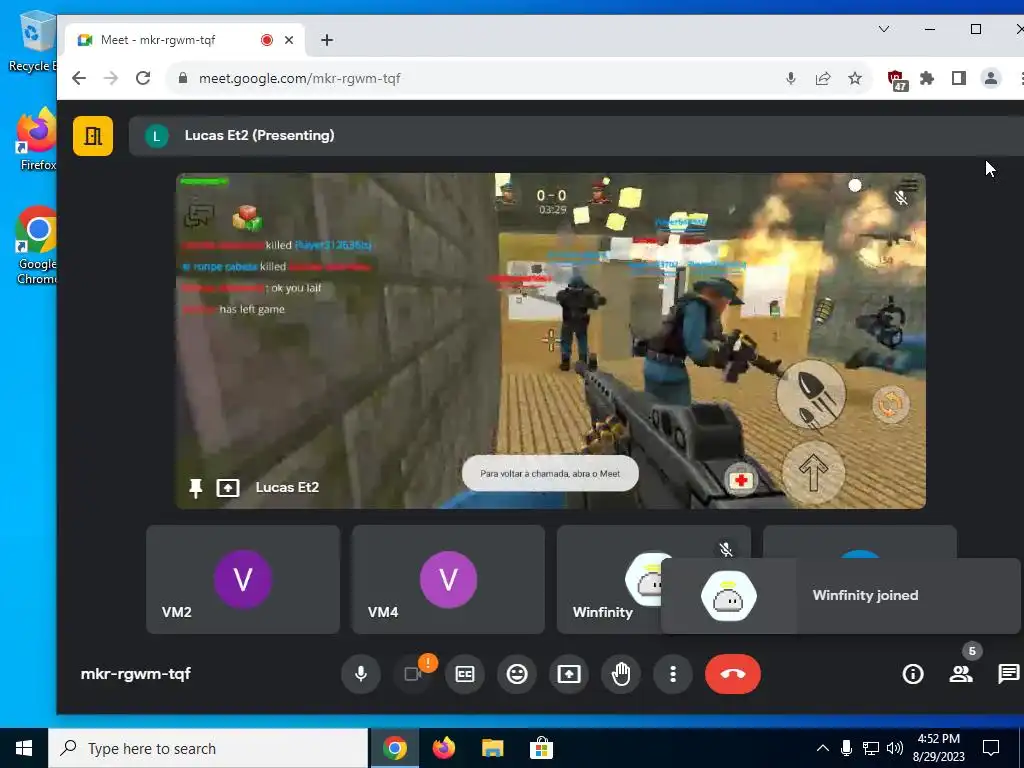This screenshot has height=768, width=1024.
Task: Reload the Meet page
Action: pos(143,78)
